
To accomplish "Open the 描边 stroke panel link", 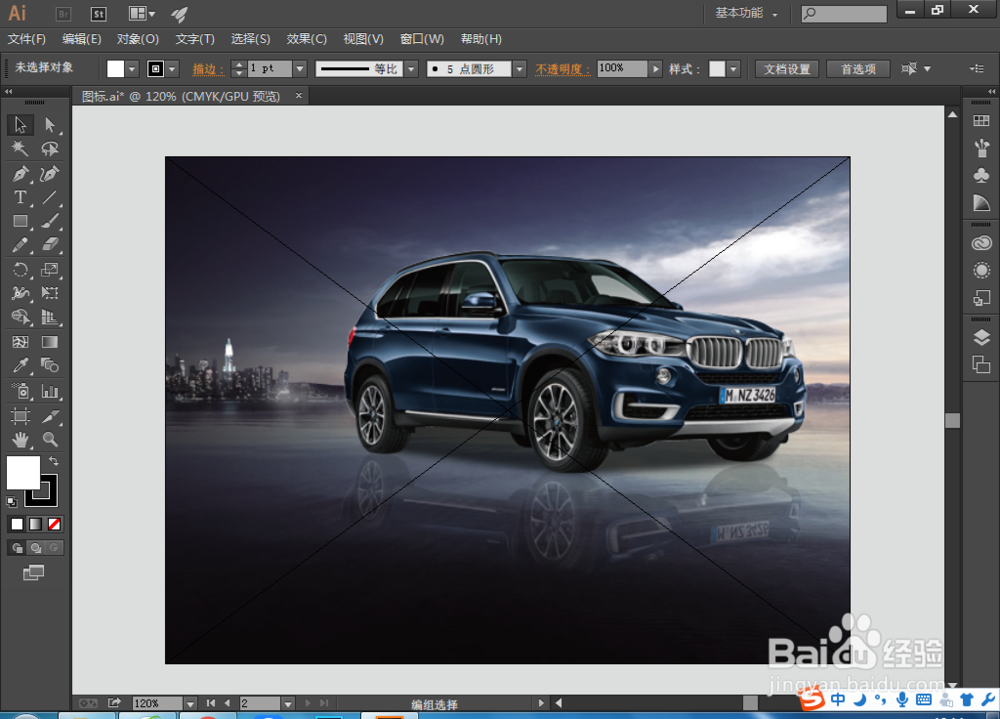I will [208, 69].
